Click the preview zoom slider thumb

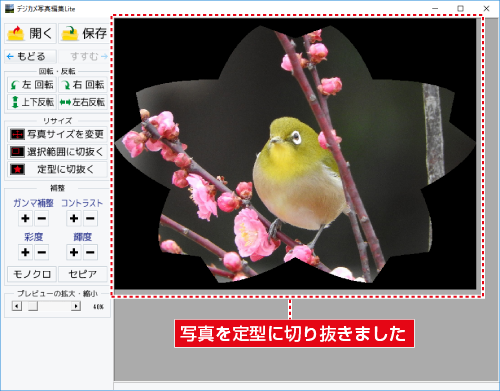point(33,306)
